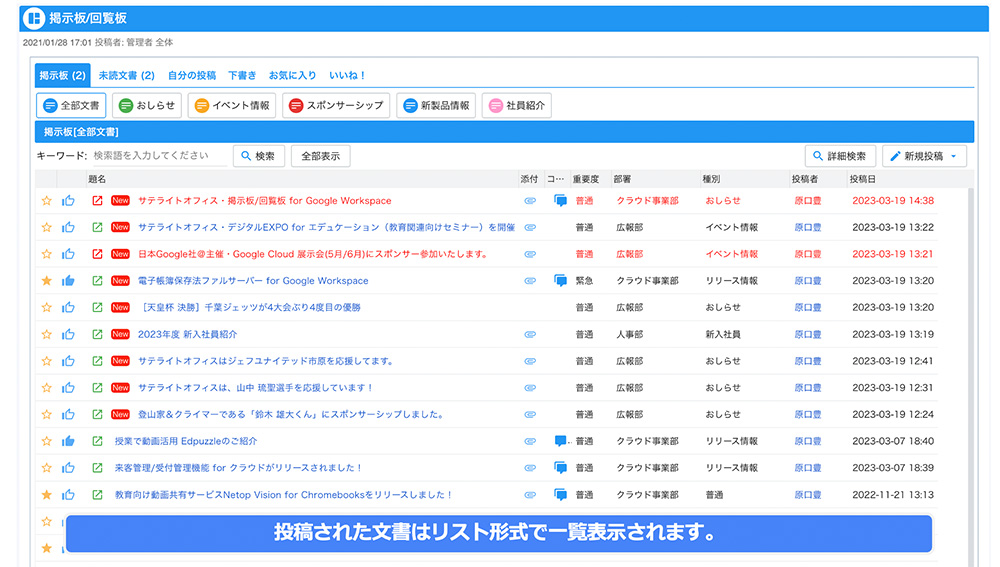Screen dimensions: 1000x567
Task: Open comment icon on Netop Vision row
Action: [x=561, y=494]
